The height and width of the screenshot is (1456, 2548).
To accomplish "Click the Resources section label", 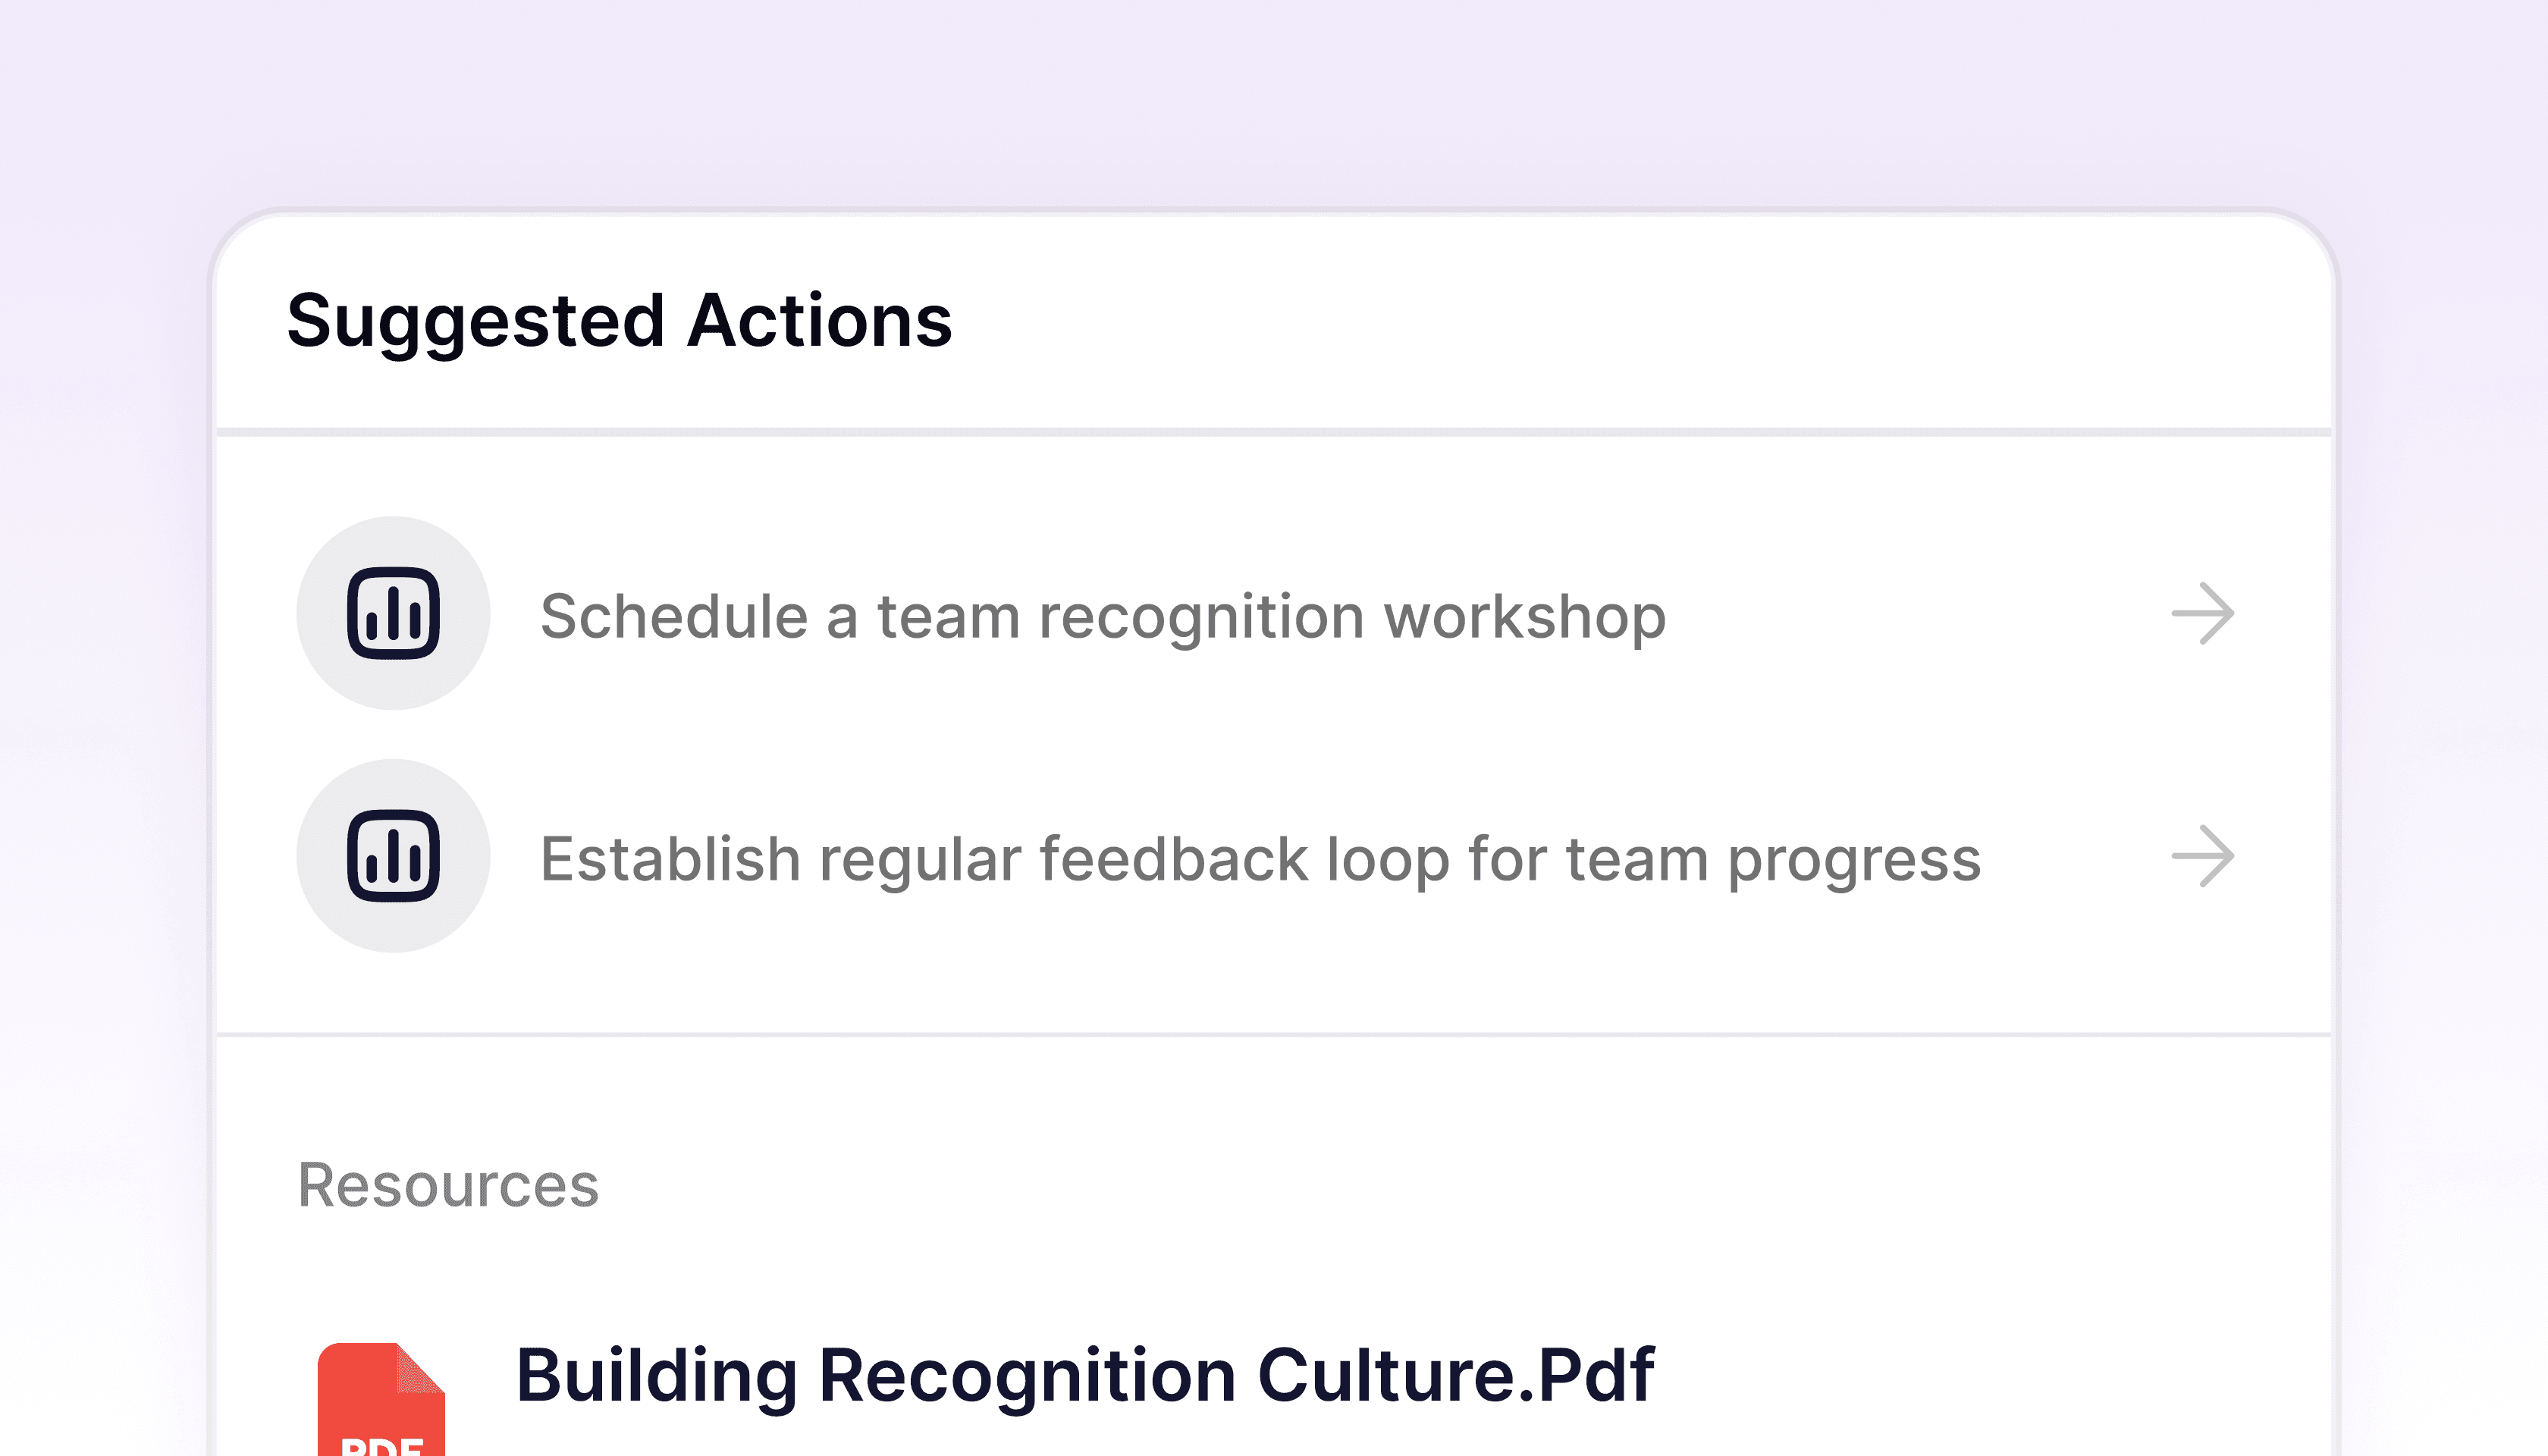I will [448, 1186].
